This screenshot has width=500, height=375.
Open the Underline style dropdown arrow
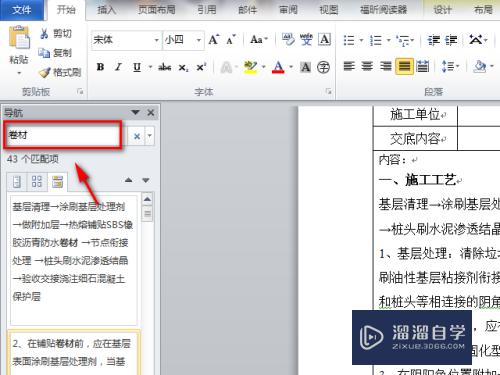[150, 67]
